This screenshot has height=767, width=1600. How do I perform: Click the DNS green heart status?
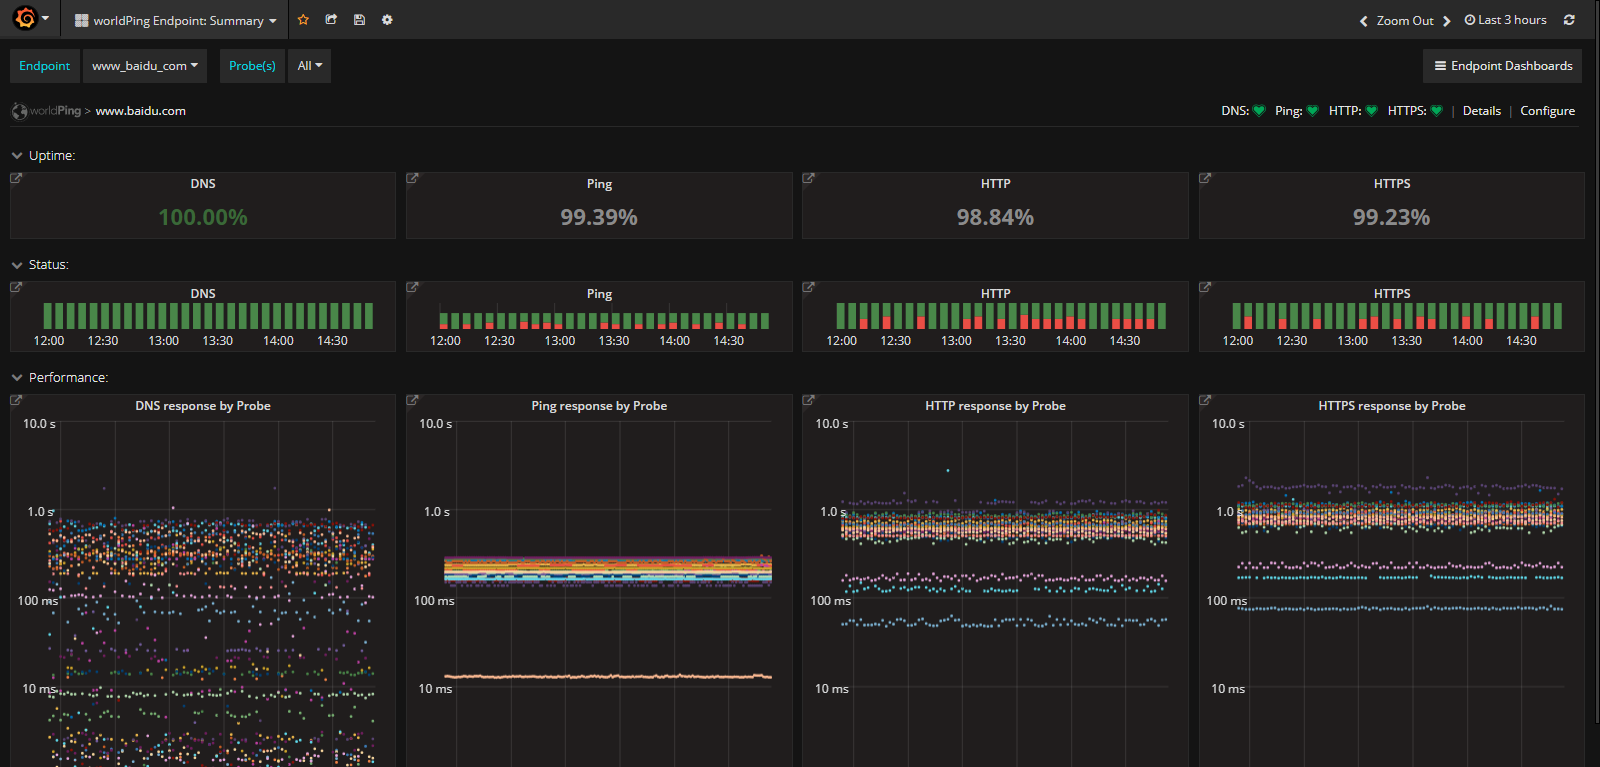(1259, 111)
